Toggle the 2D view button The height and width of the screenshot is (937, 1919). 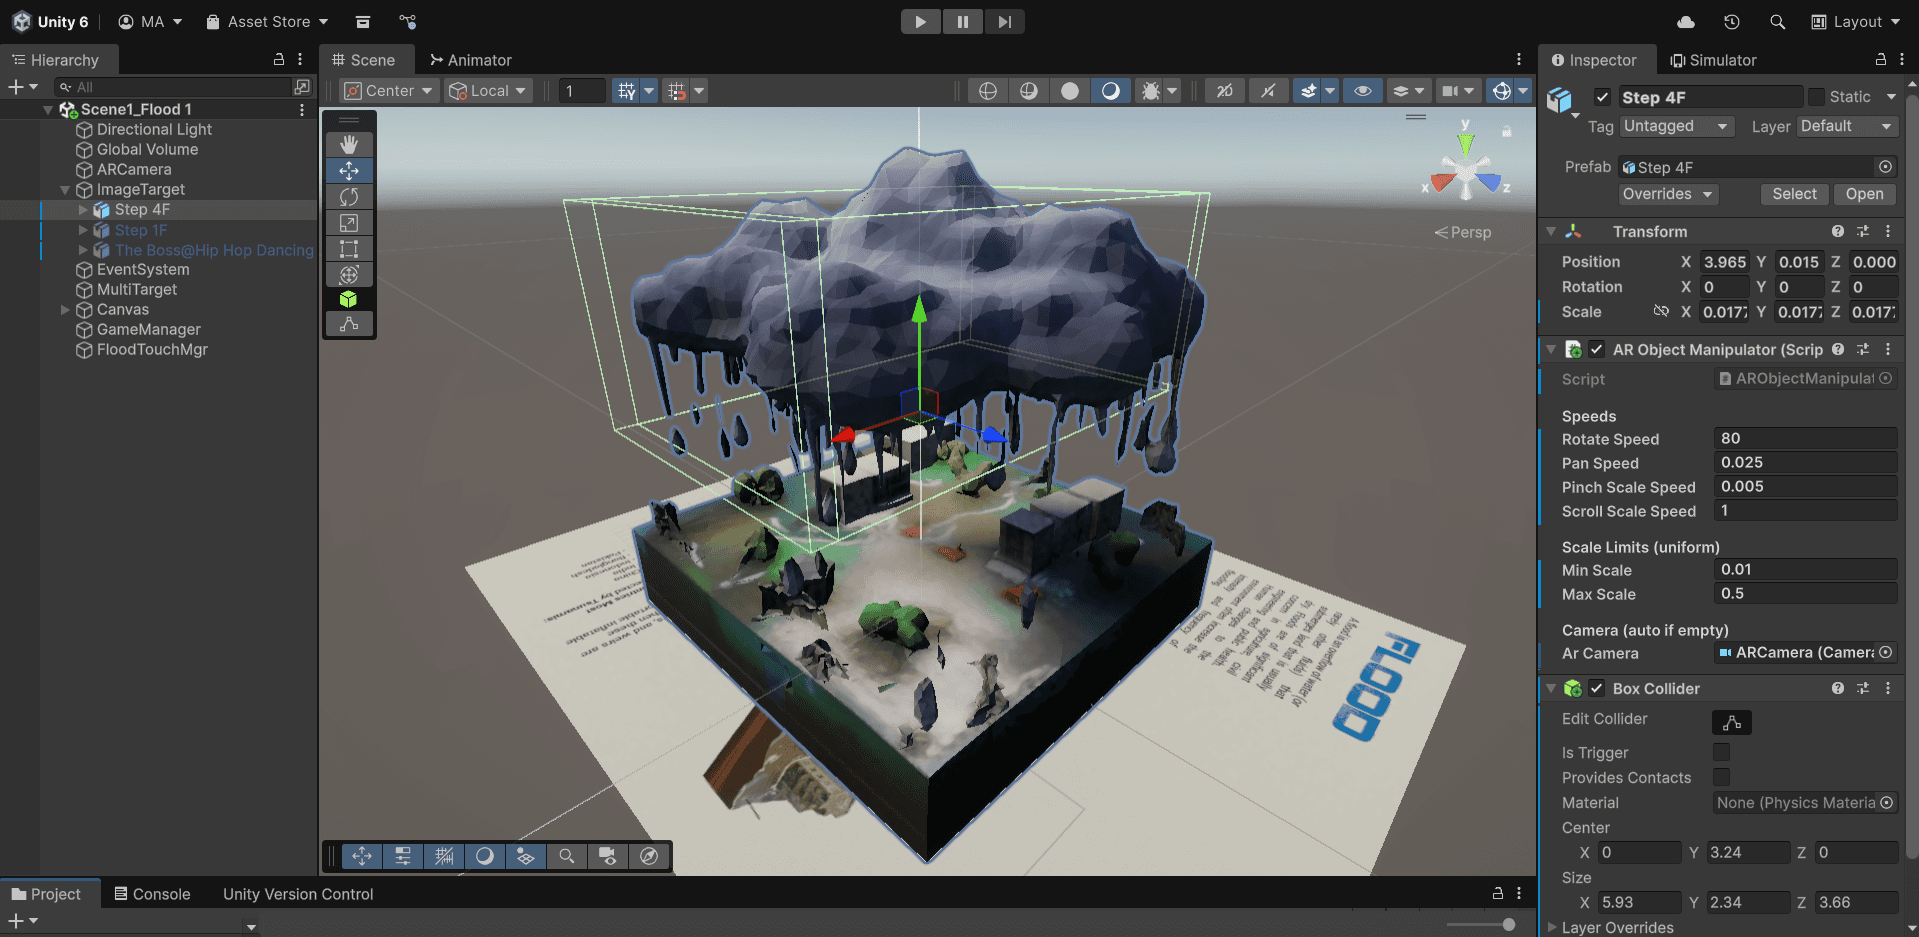pos(1225,91)
